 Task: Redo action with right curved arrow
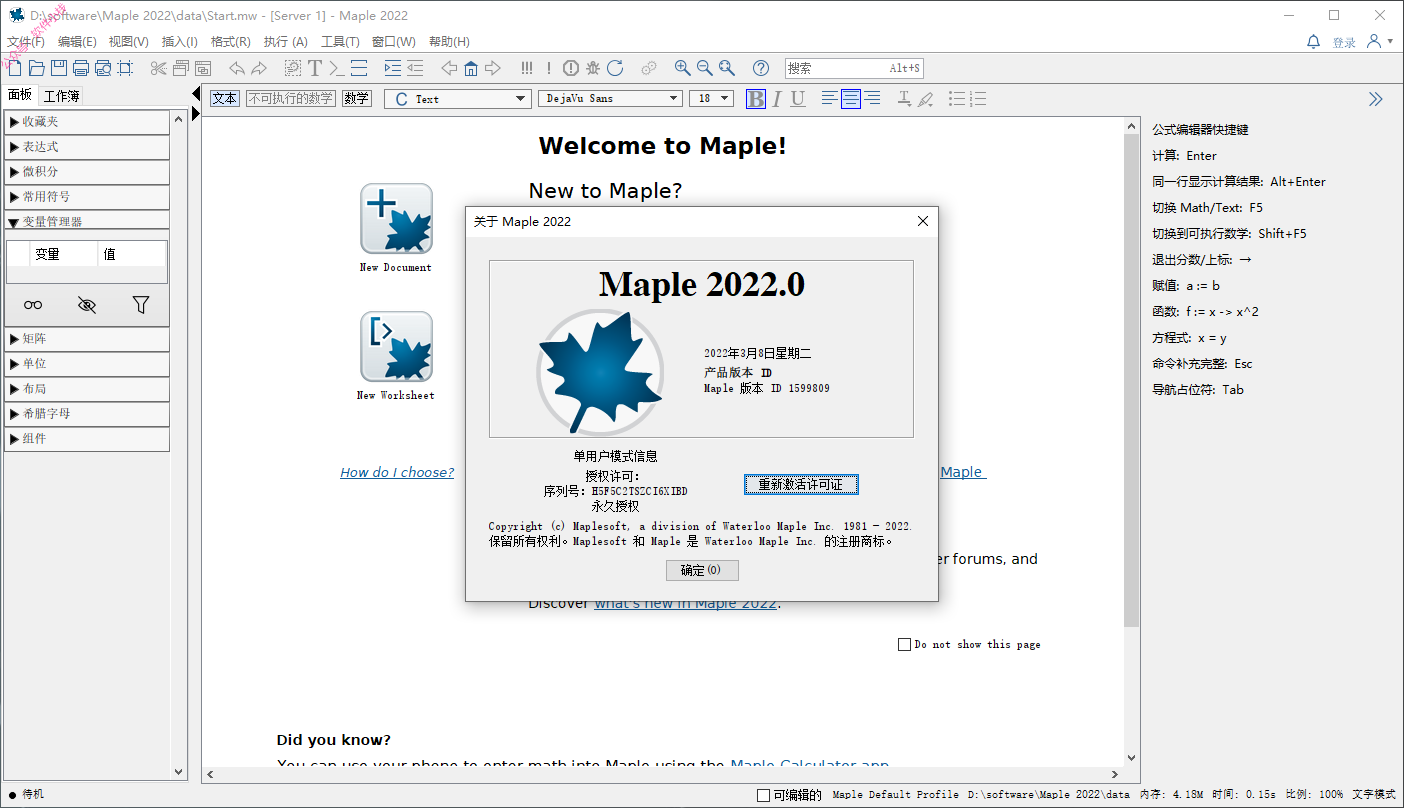click(259, 68)
